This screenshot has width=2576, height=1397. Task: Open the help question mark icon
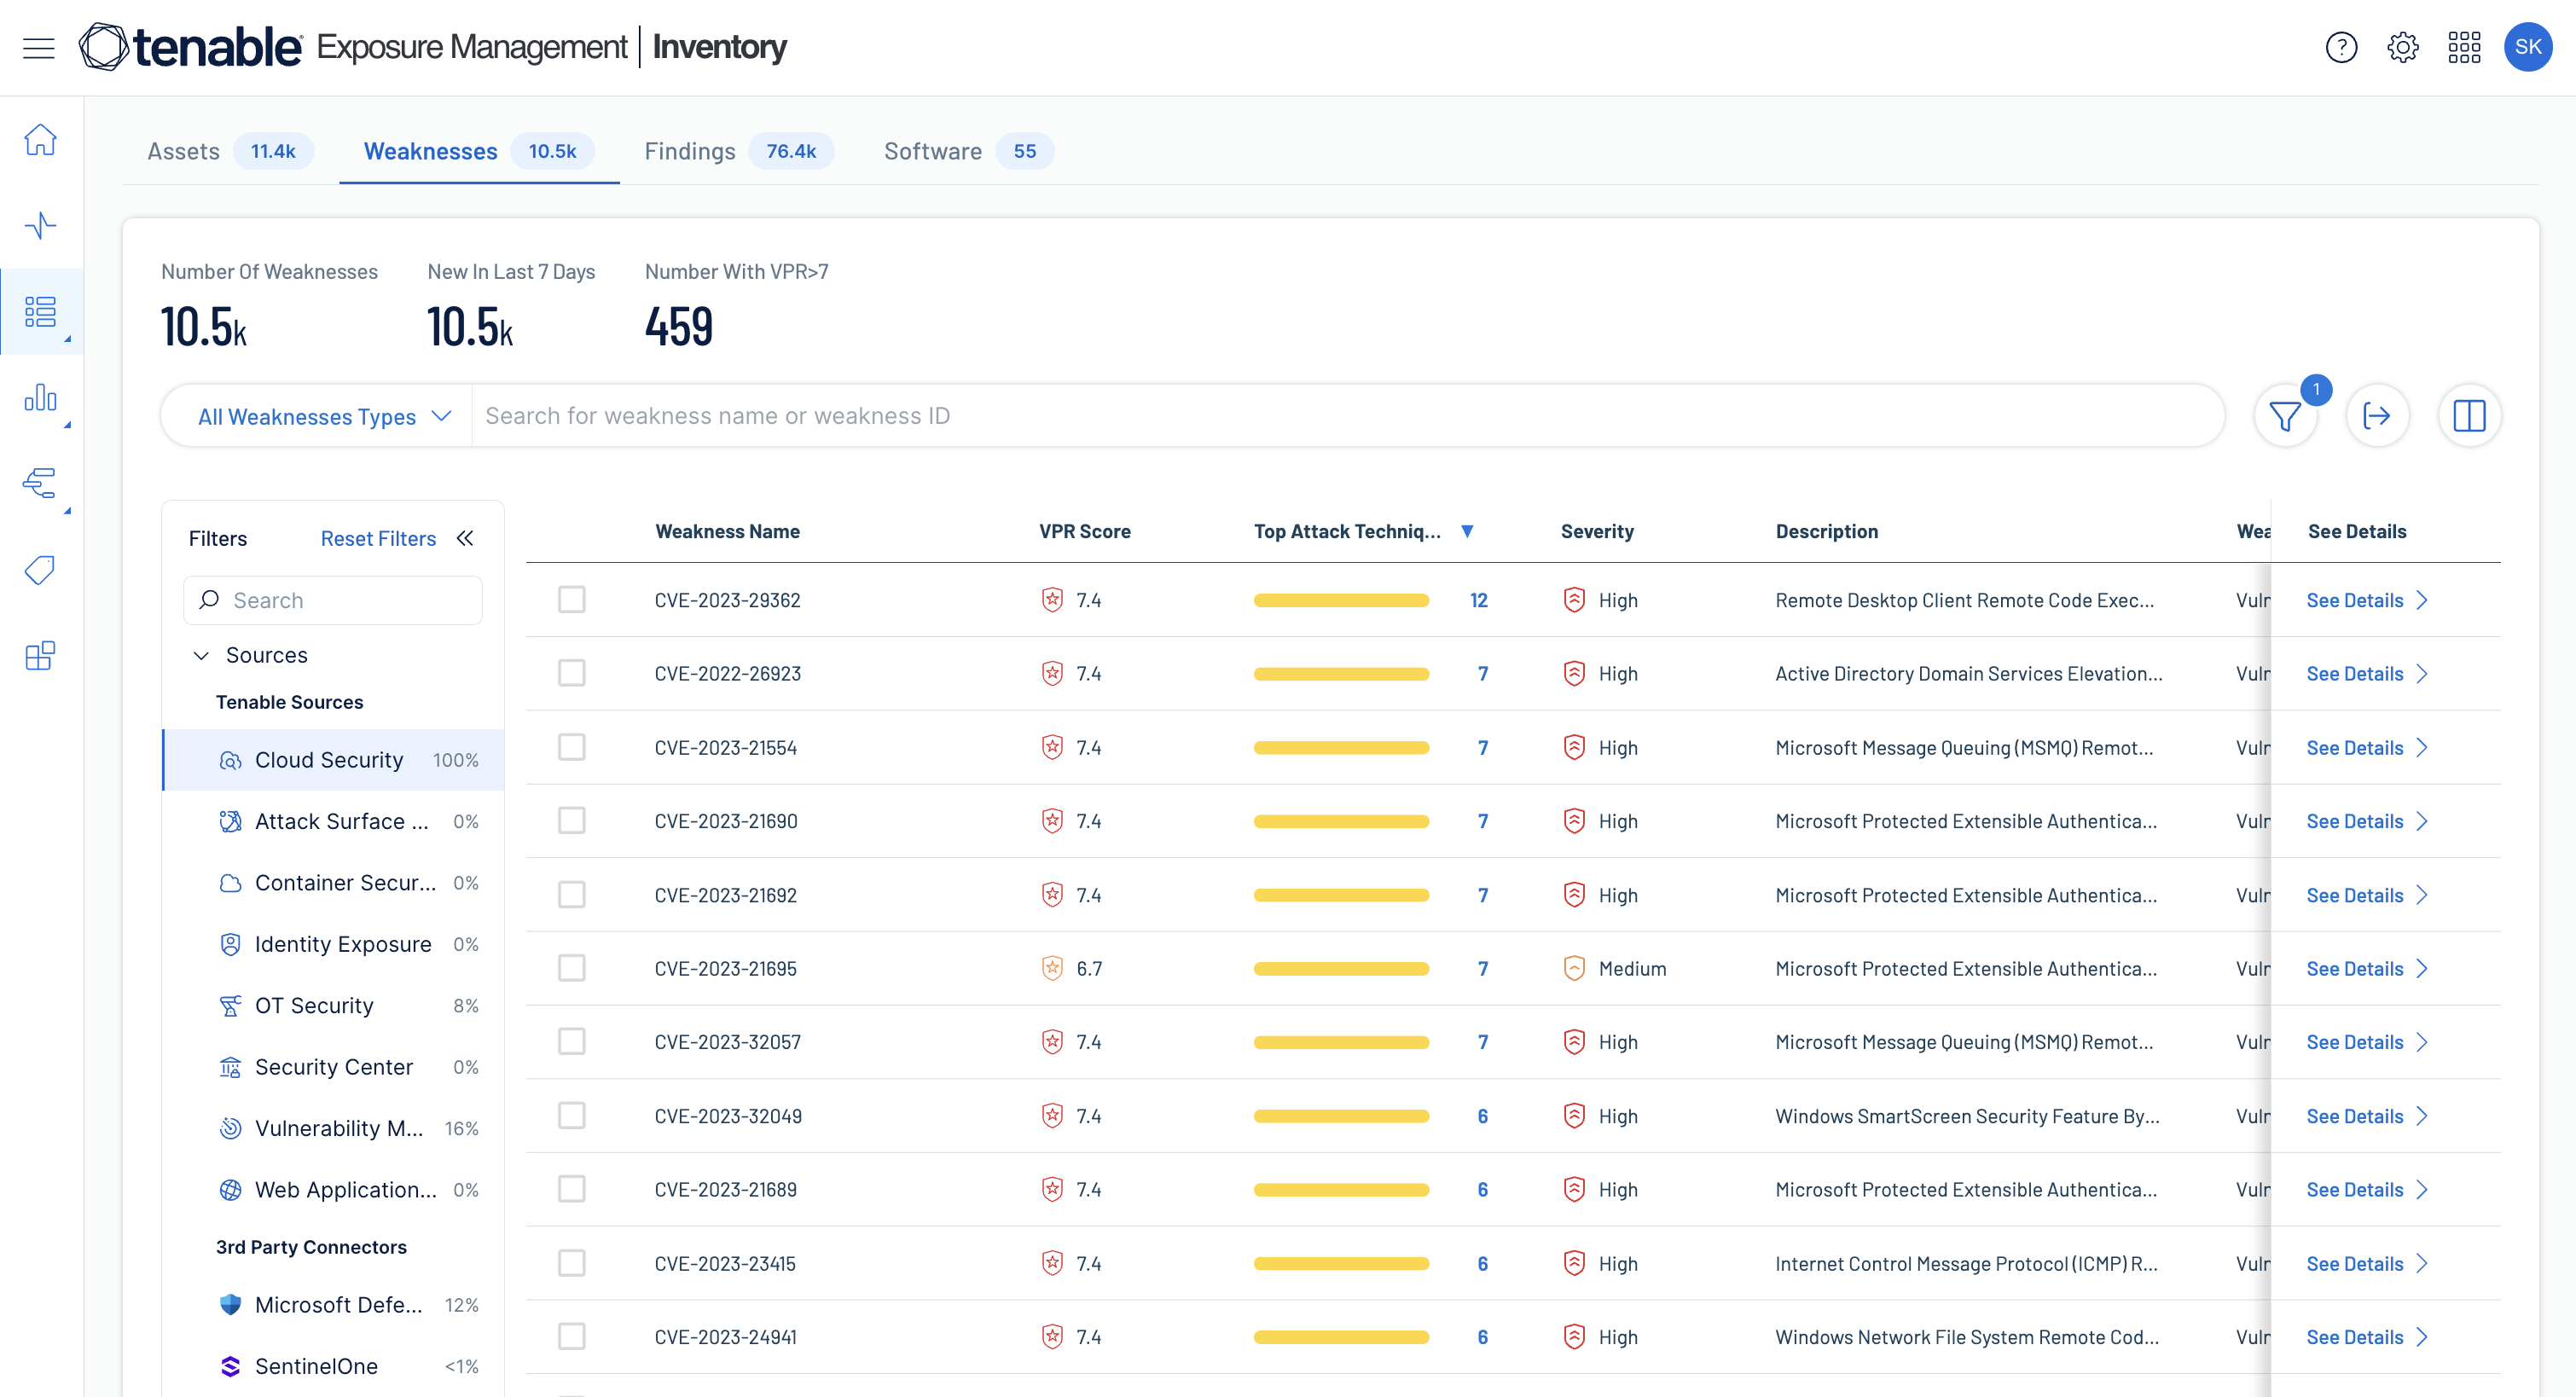(2340, 47)
